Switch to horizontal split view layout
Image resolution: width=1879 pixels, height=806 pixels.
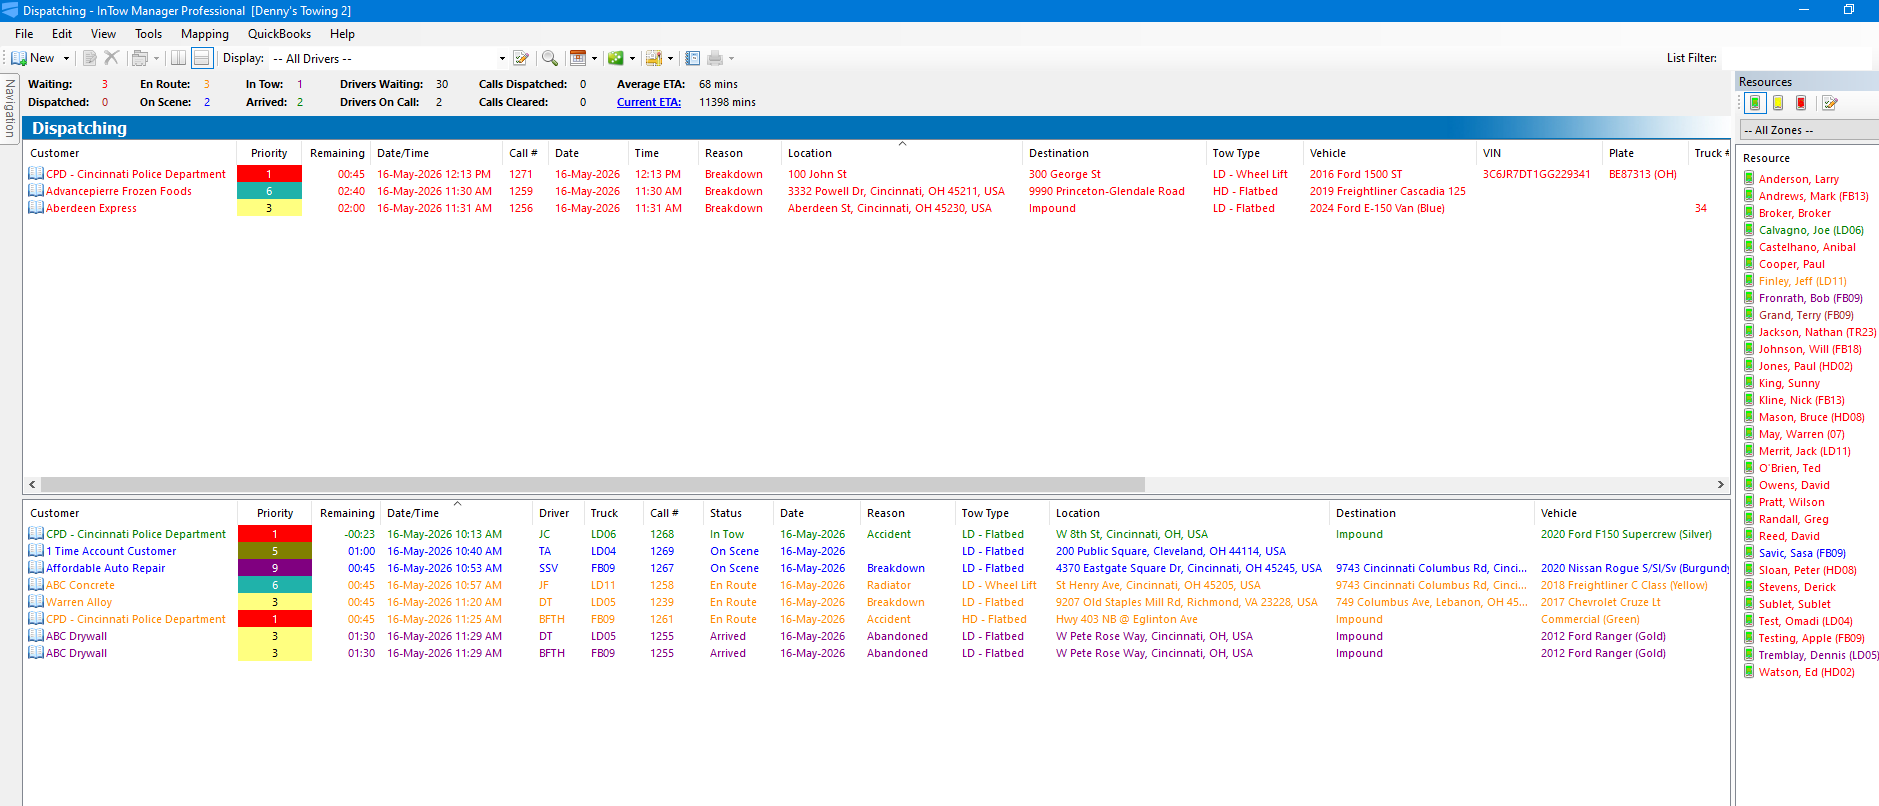201,58
